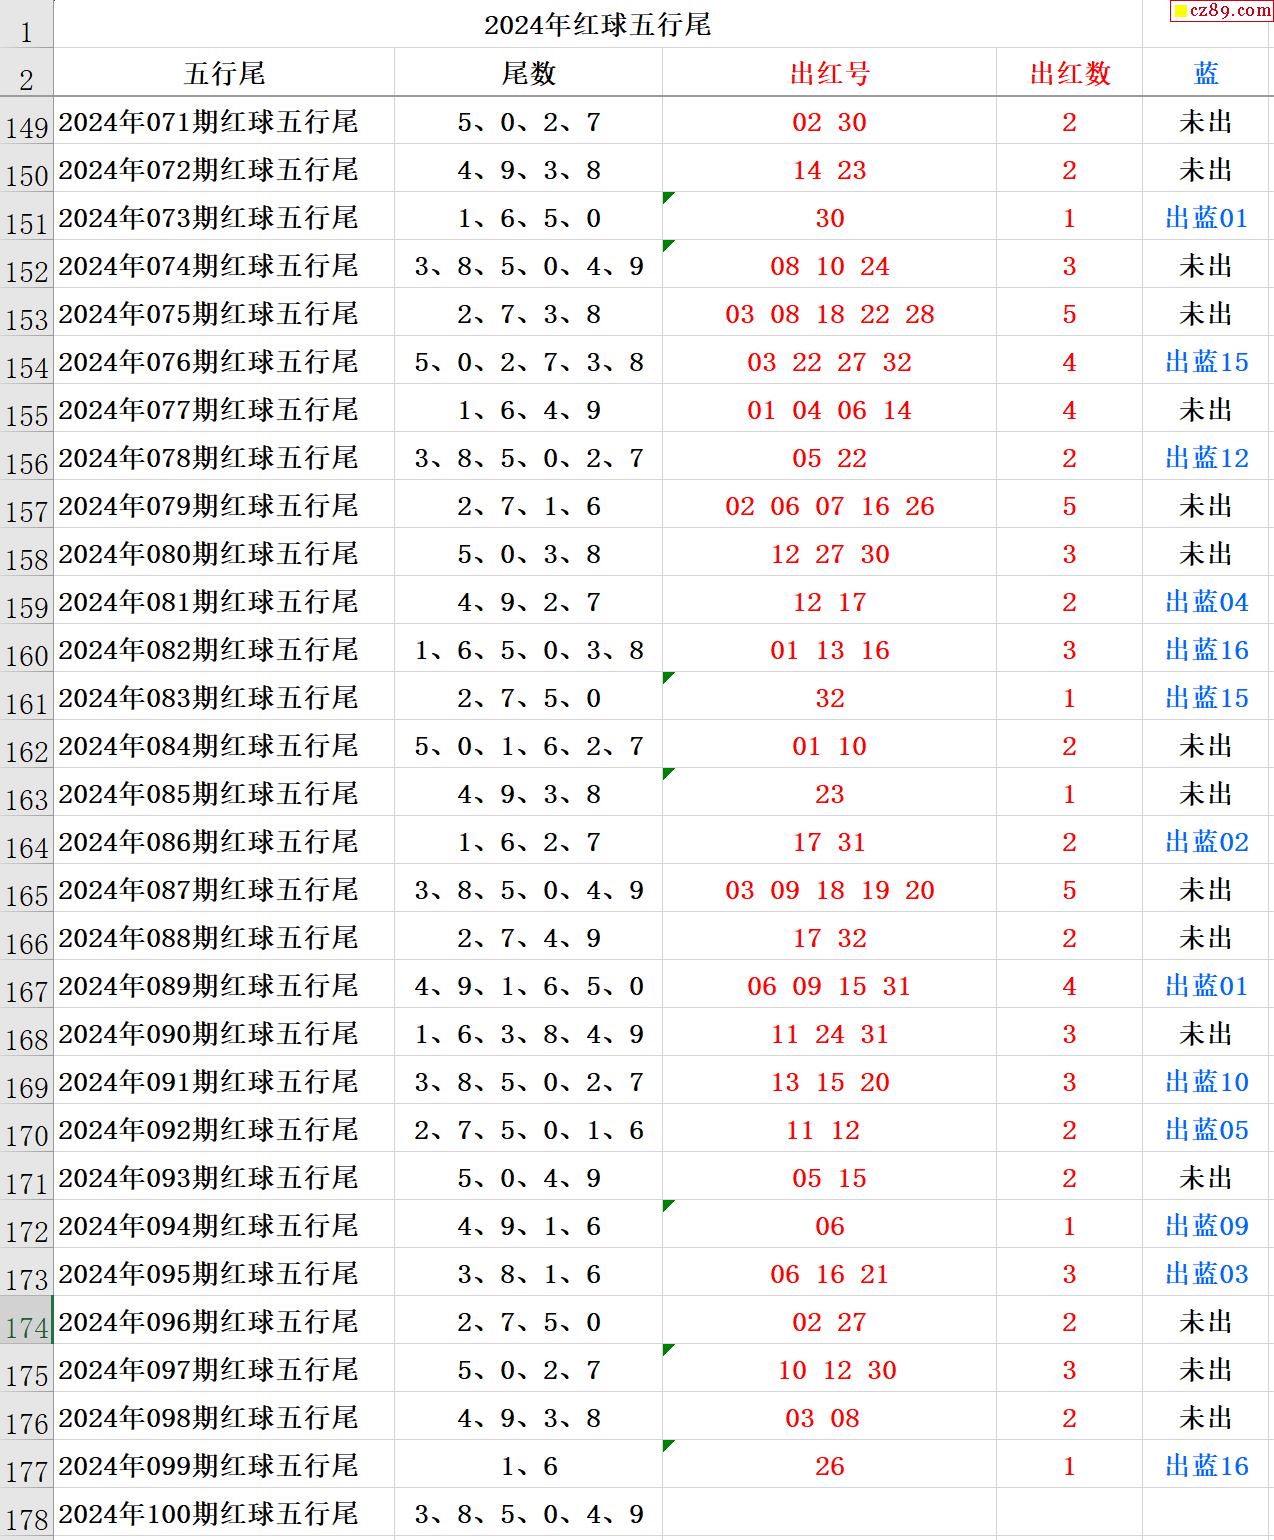Select 出蓝01 cell in 2024年073期 row
The height and width of the screenshot is (1540, 1274).
(x=1206, y=217)
